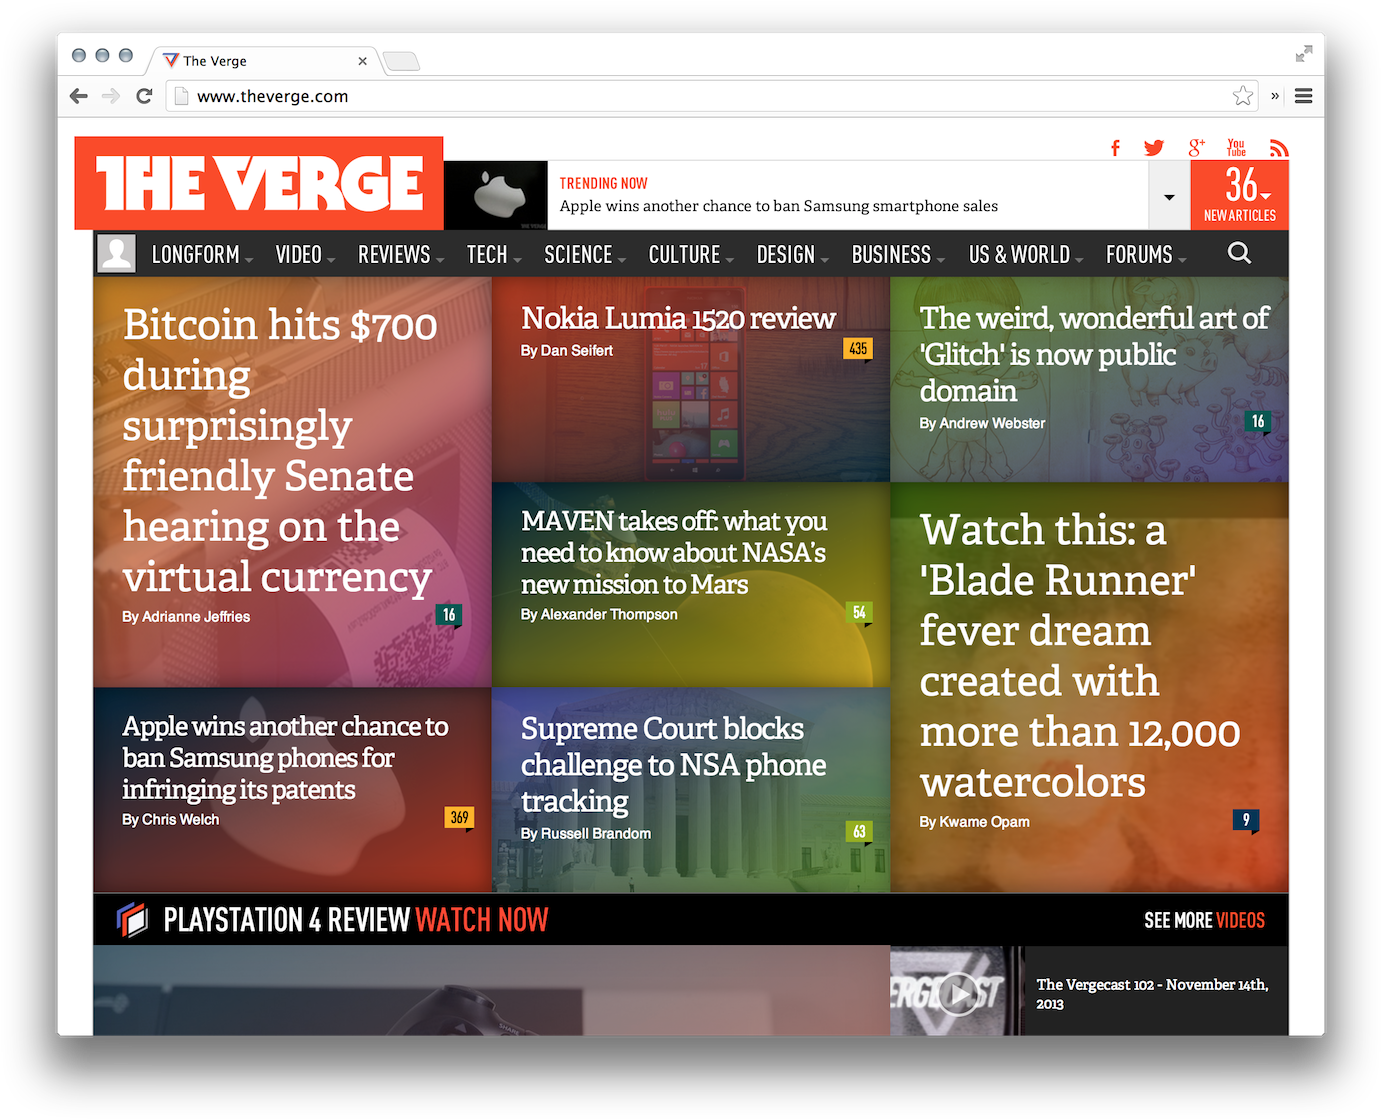The image size is (1381, 1119).
Task: Click the Twitter bird icon
Action: 1154,148
